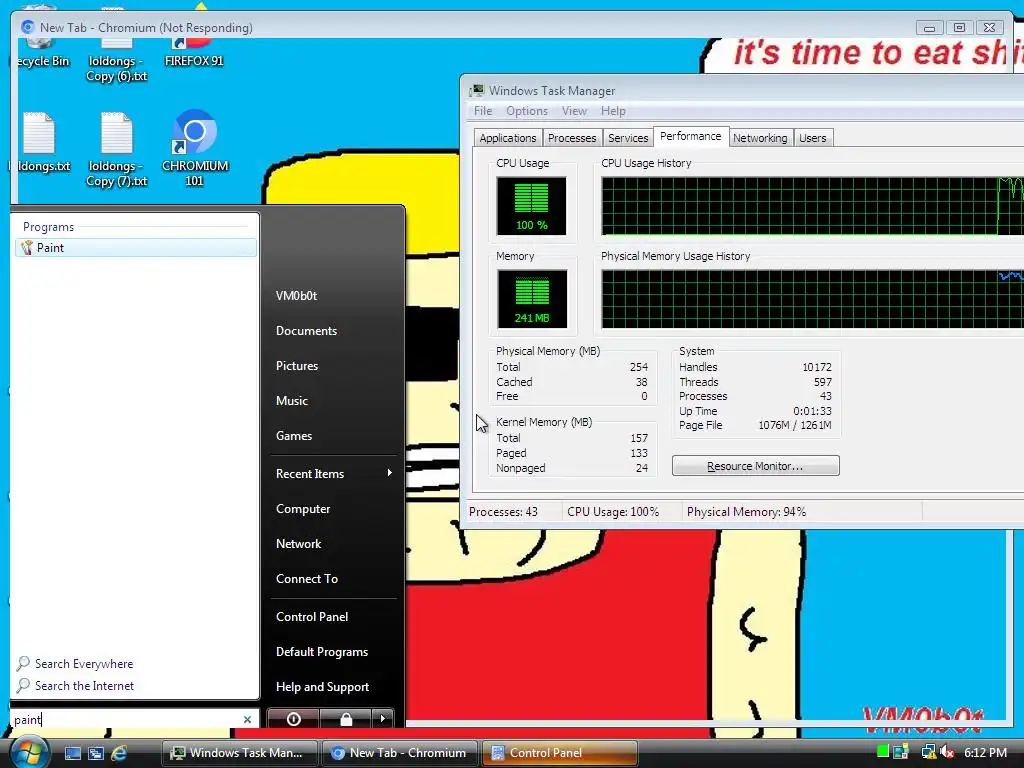Show desktop via quick launch icon
1024x768 pixels.
72,753
